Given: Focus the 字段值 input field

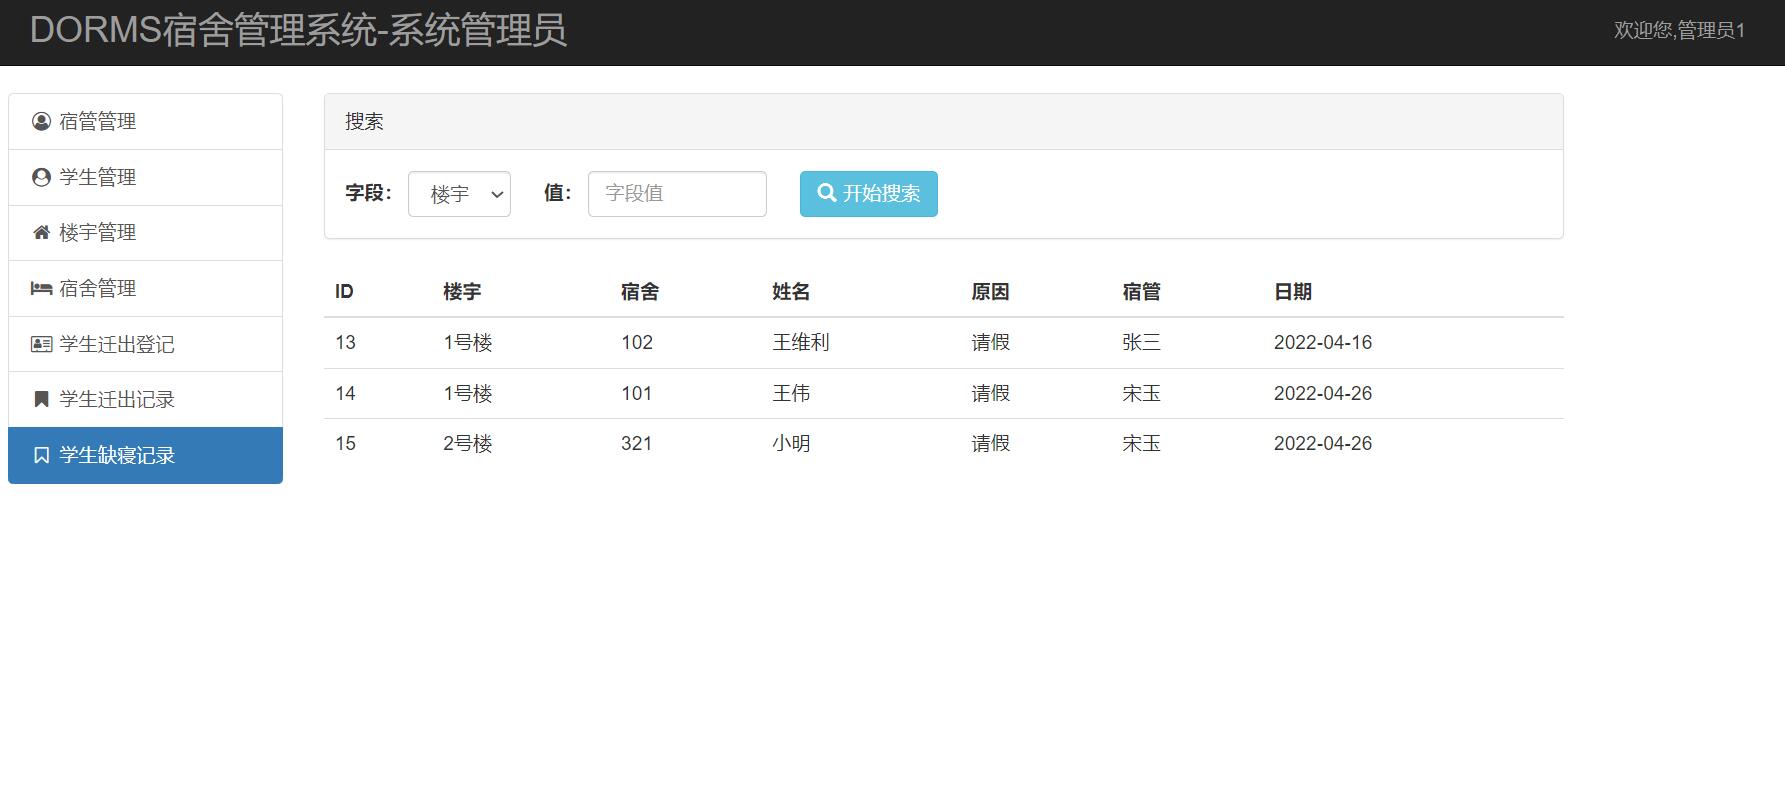Looking at the screenshot, I should (677, 194).
